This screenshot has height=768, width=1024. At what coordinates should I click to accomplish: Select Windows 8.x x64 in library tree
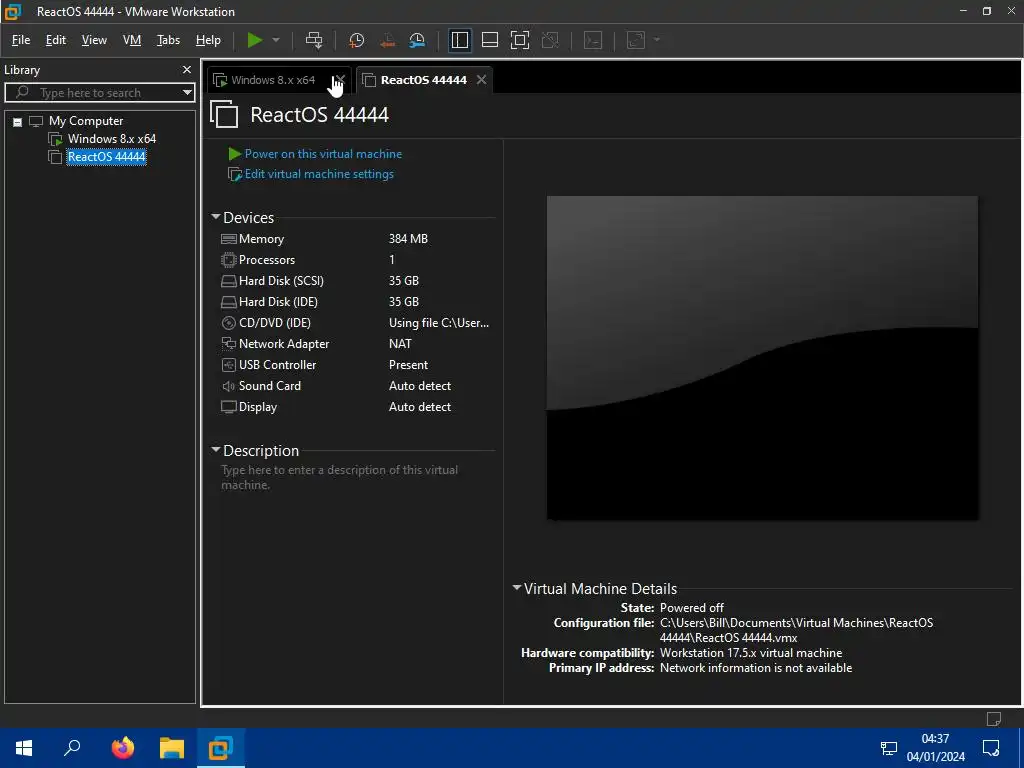tap(112, 138)
